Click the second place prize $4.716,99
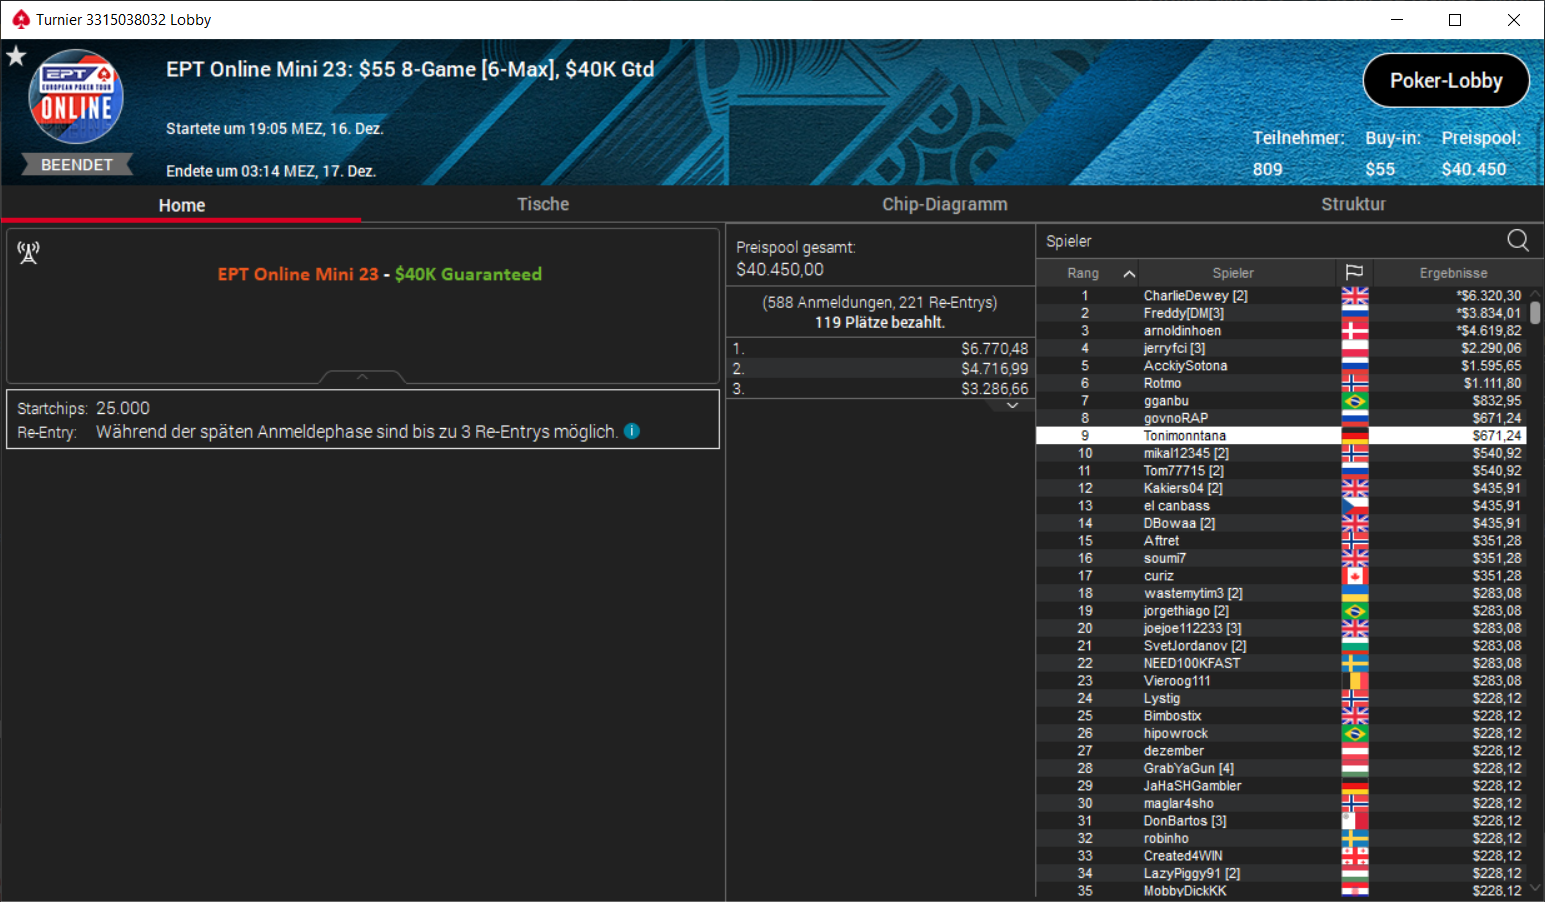Image resolution: width=1545 pixels, height=902 pixels. [x=994, y=369]
